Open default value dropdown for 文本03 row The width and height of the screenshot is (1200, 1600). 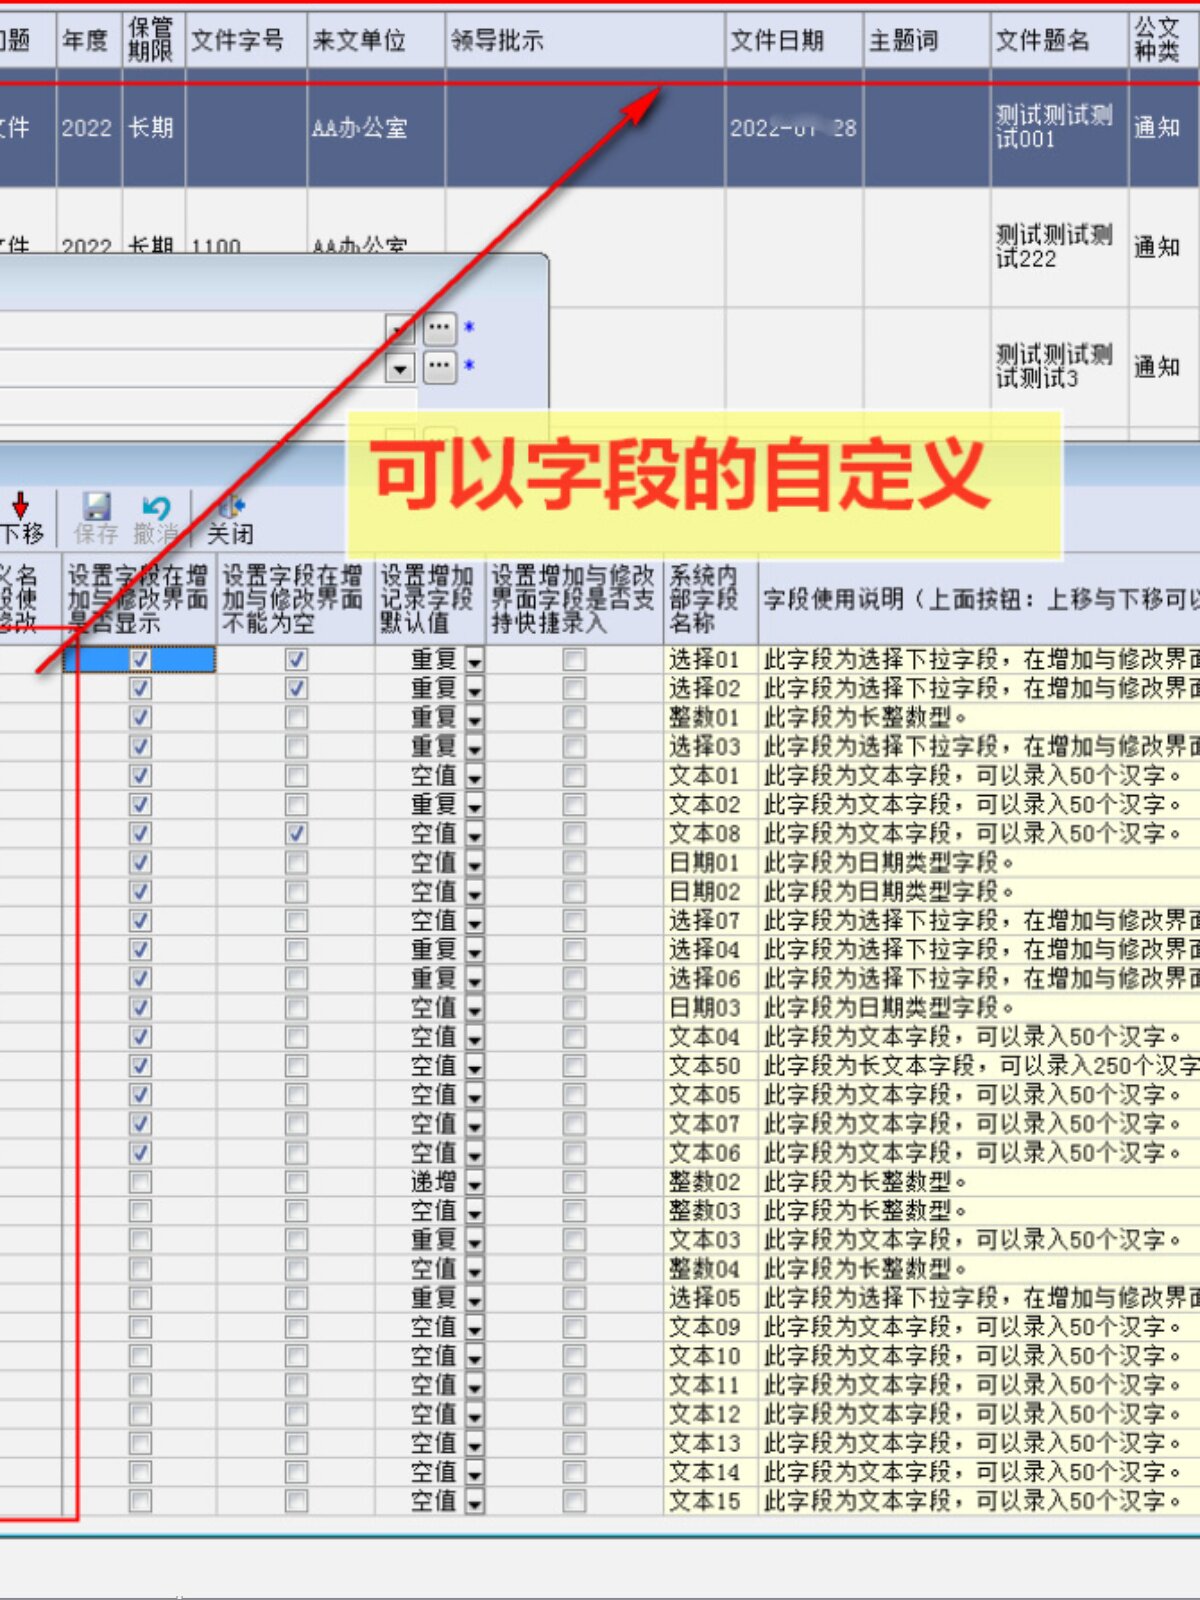click(474, 1240)
